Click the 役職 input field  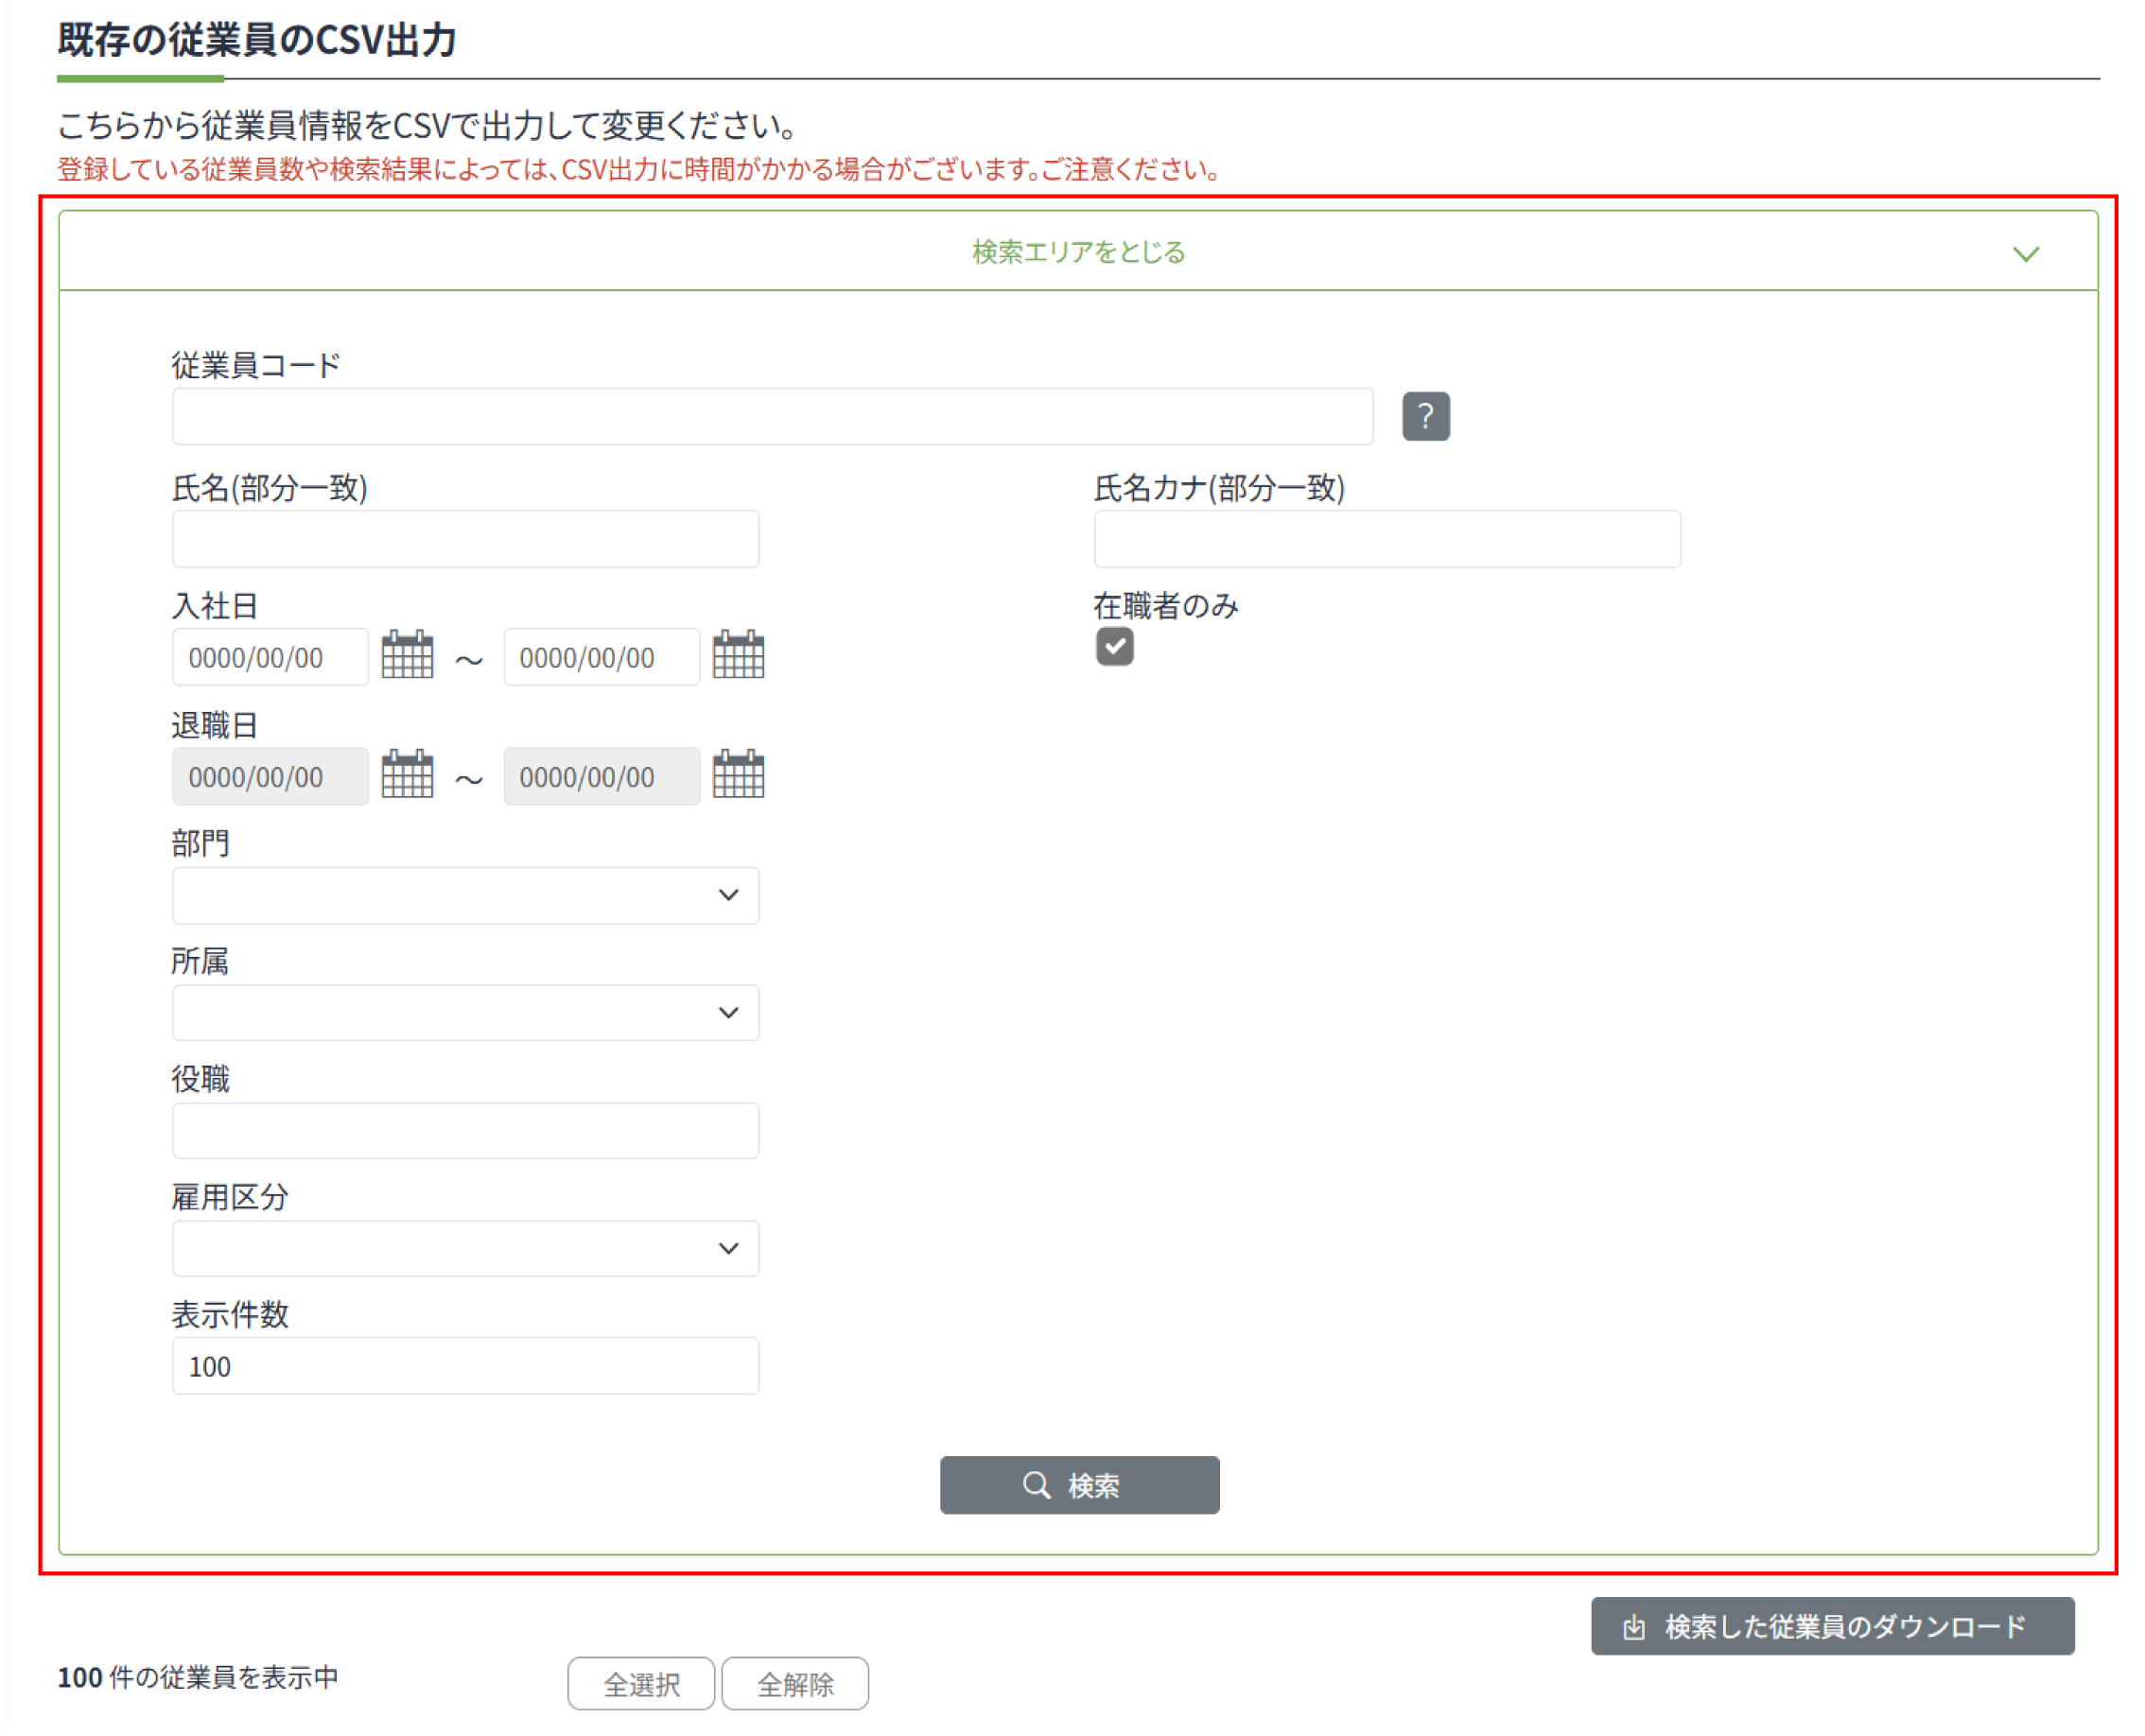tap(465, 1131)
